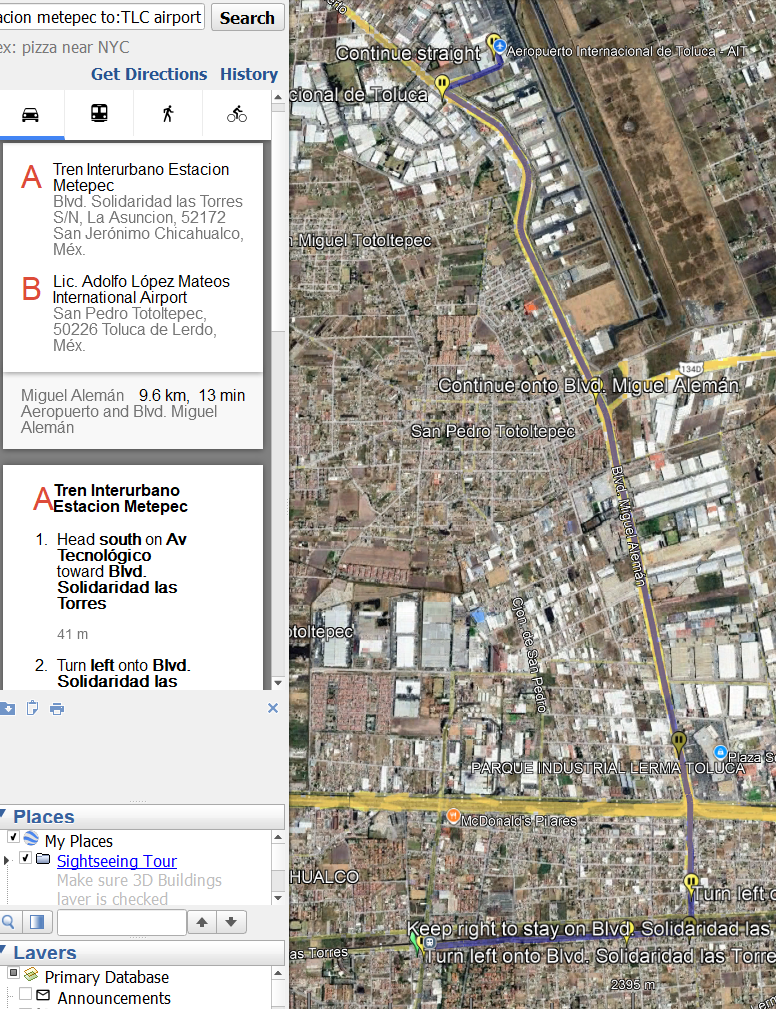This screenshot has height=1009, width=776.
Task: Copy directions to clipboard icon
Action: click(32, 708)
